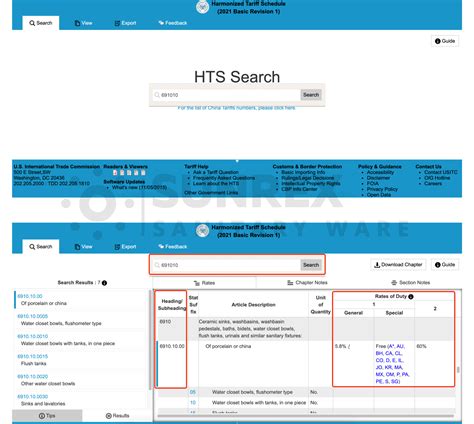Open Basic Importing Info footer link
The image size is (474, 424).
tap(303, 172)
